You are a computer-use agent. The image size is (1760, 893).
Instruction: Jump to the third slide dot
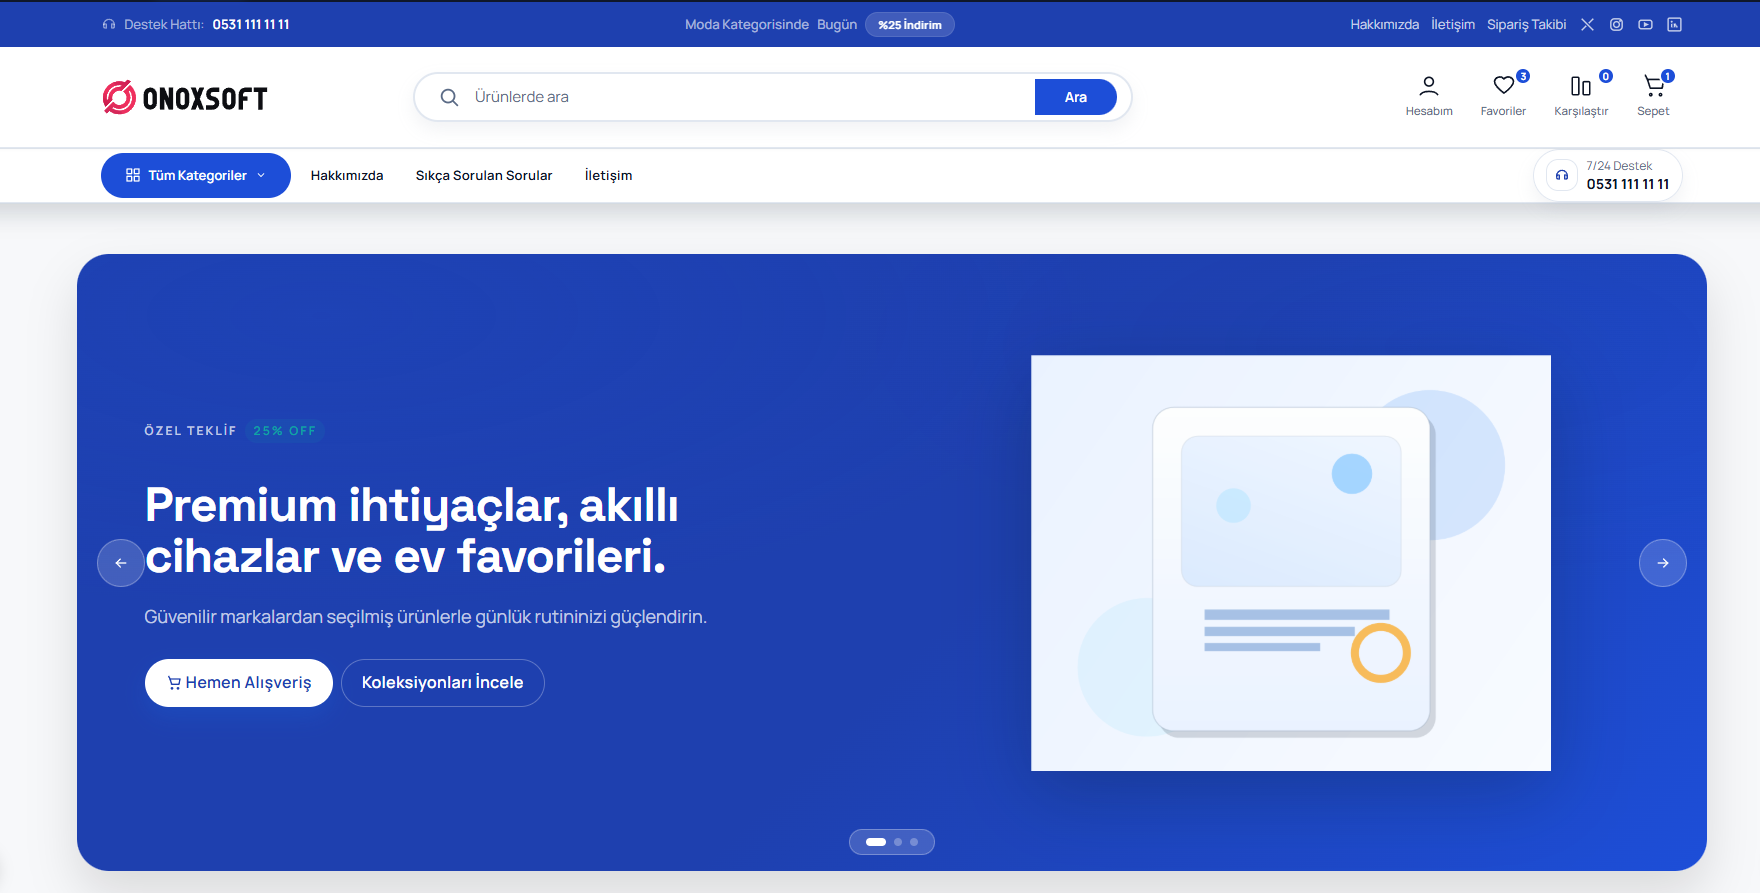click(x=914, y=842)
